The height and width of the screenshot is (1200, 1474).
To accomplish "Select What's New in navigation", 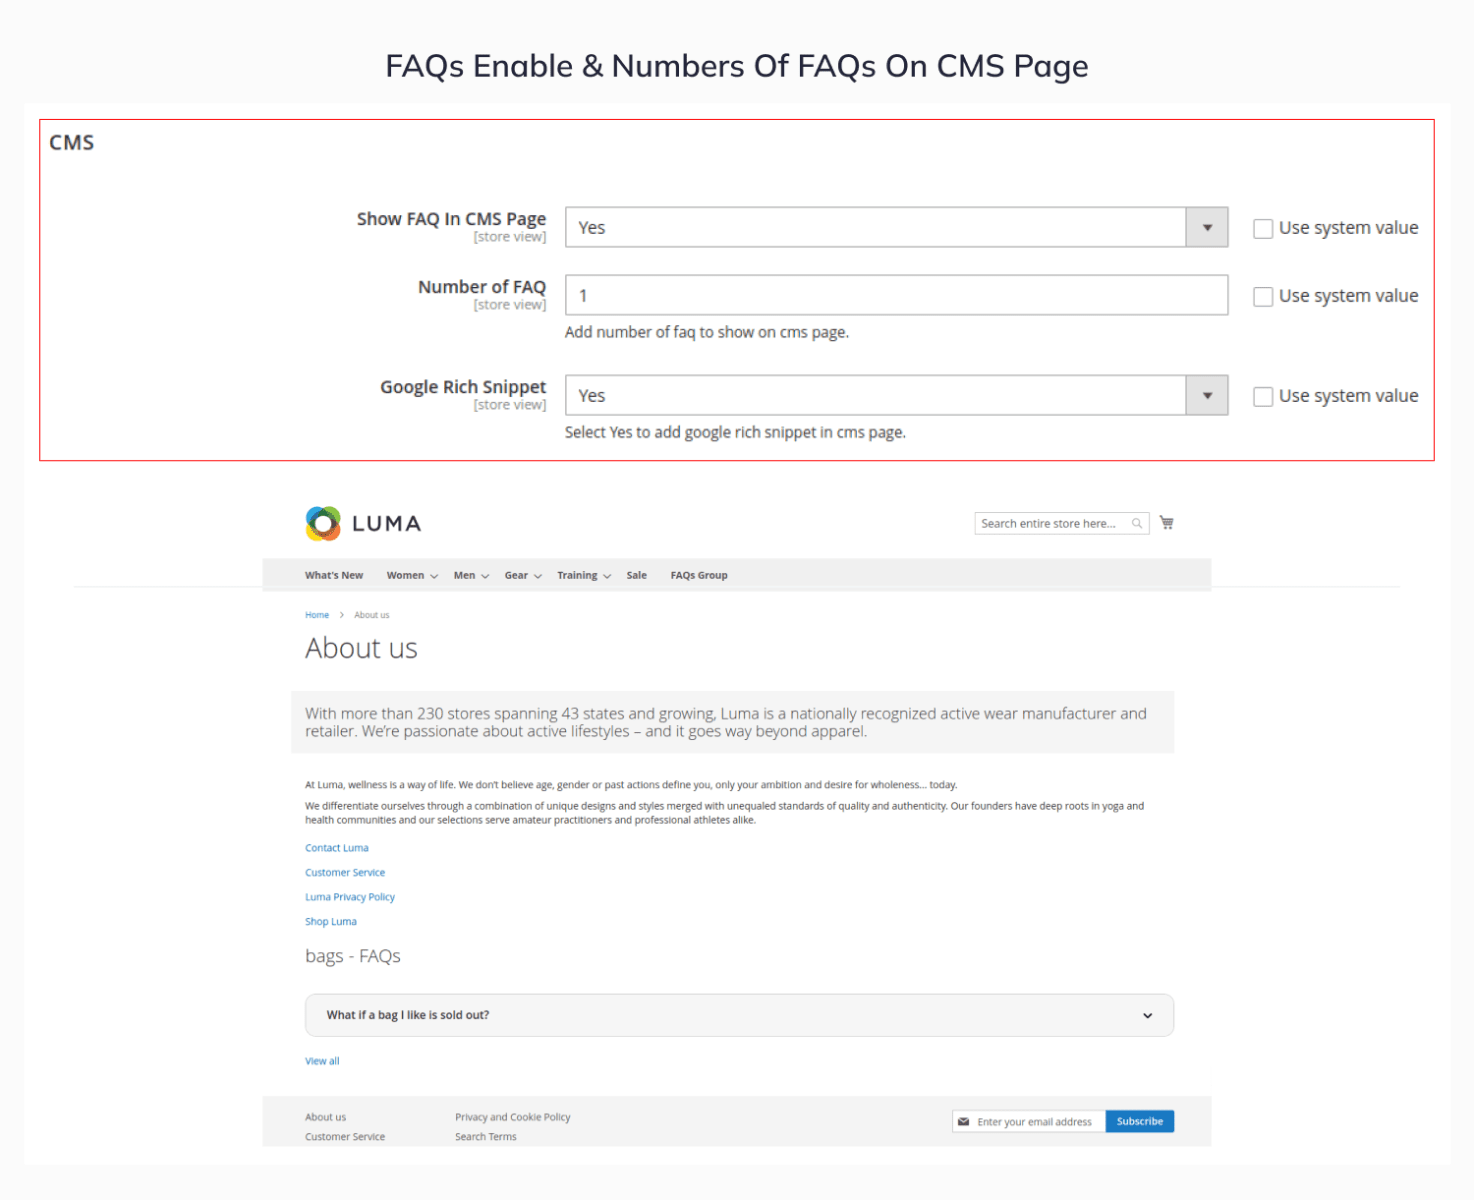I will [x=334, y=576].
